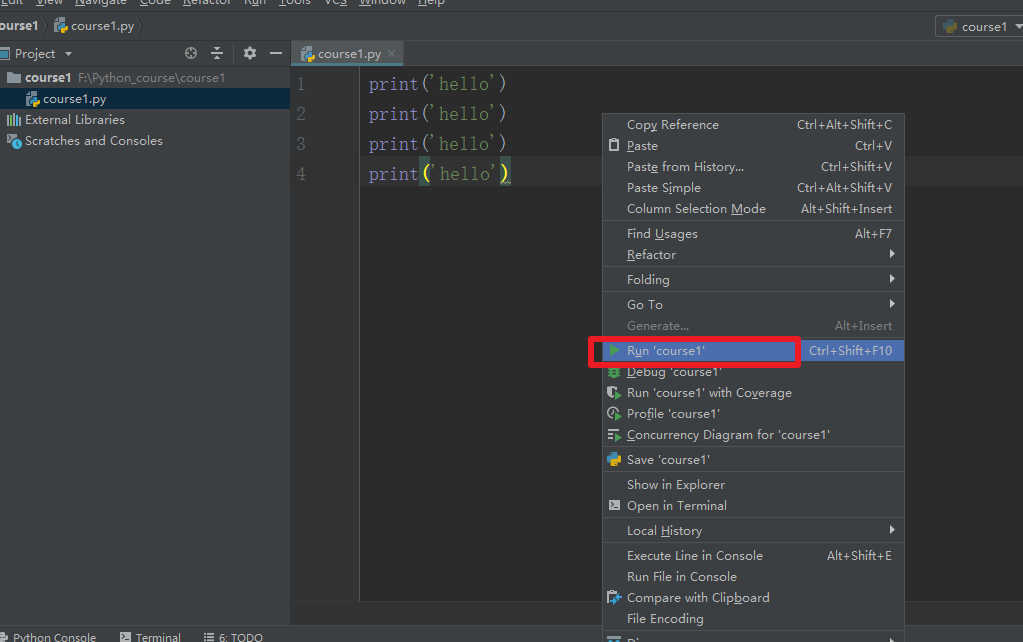Toggle Column Selection Mode
Viewport: 1023px width, 642px height.
tap(753, 209)
